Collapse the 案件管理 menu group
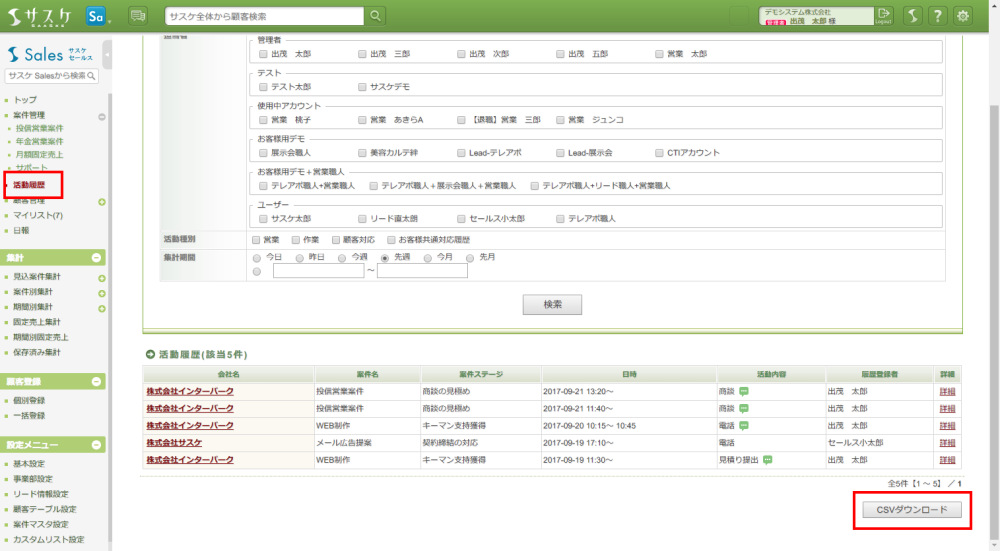This screenshot has height=551, width=1000. coord(101,116)
